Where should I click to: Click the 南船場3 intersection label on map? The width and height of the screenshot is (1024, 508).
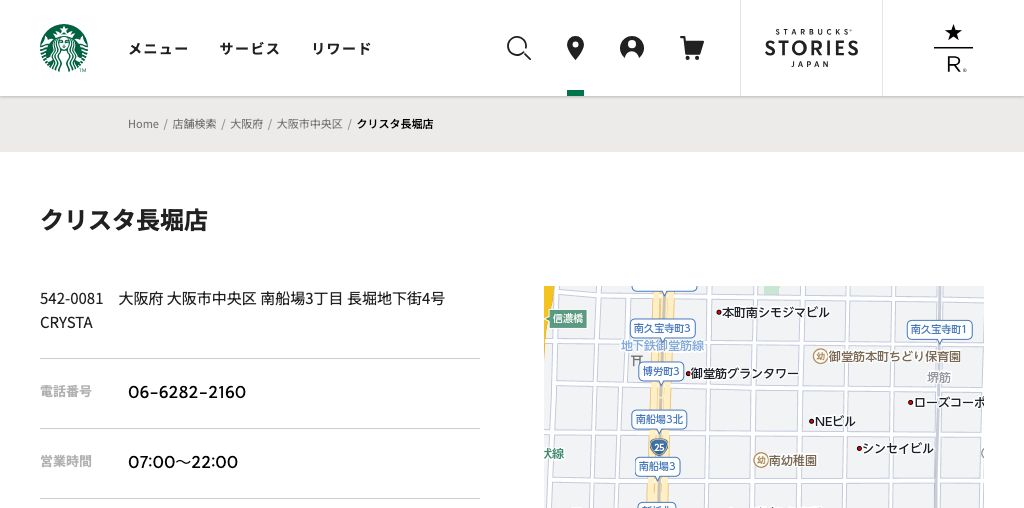(x=658, y=466)
